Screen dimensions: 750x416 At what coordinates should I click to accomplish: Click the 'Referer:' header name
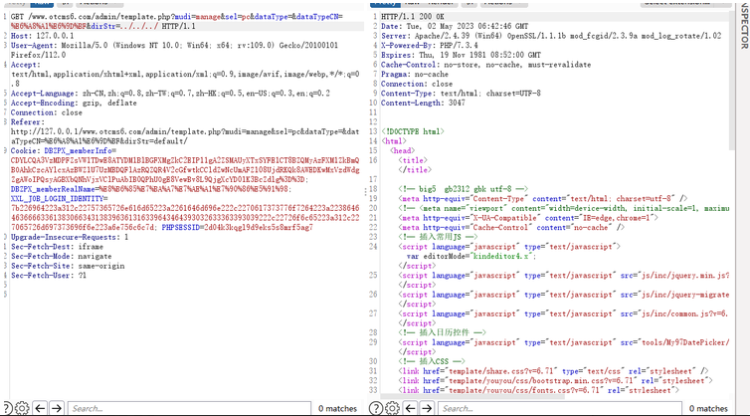click(27, 122)
